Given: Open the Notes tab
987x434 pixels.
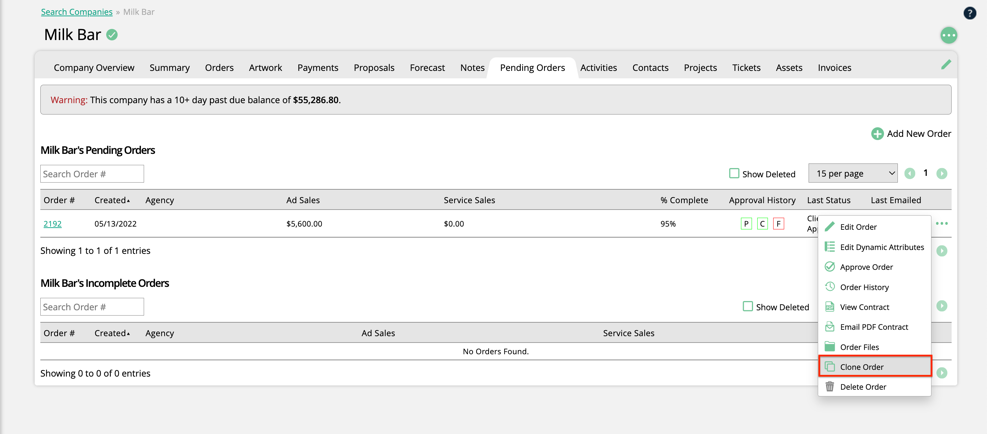Looking at the screenshot, I should pyautogui.click(x=472, y=67).
